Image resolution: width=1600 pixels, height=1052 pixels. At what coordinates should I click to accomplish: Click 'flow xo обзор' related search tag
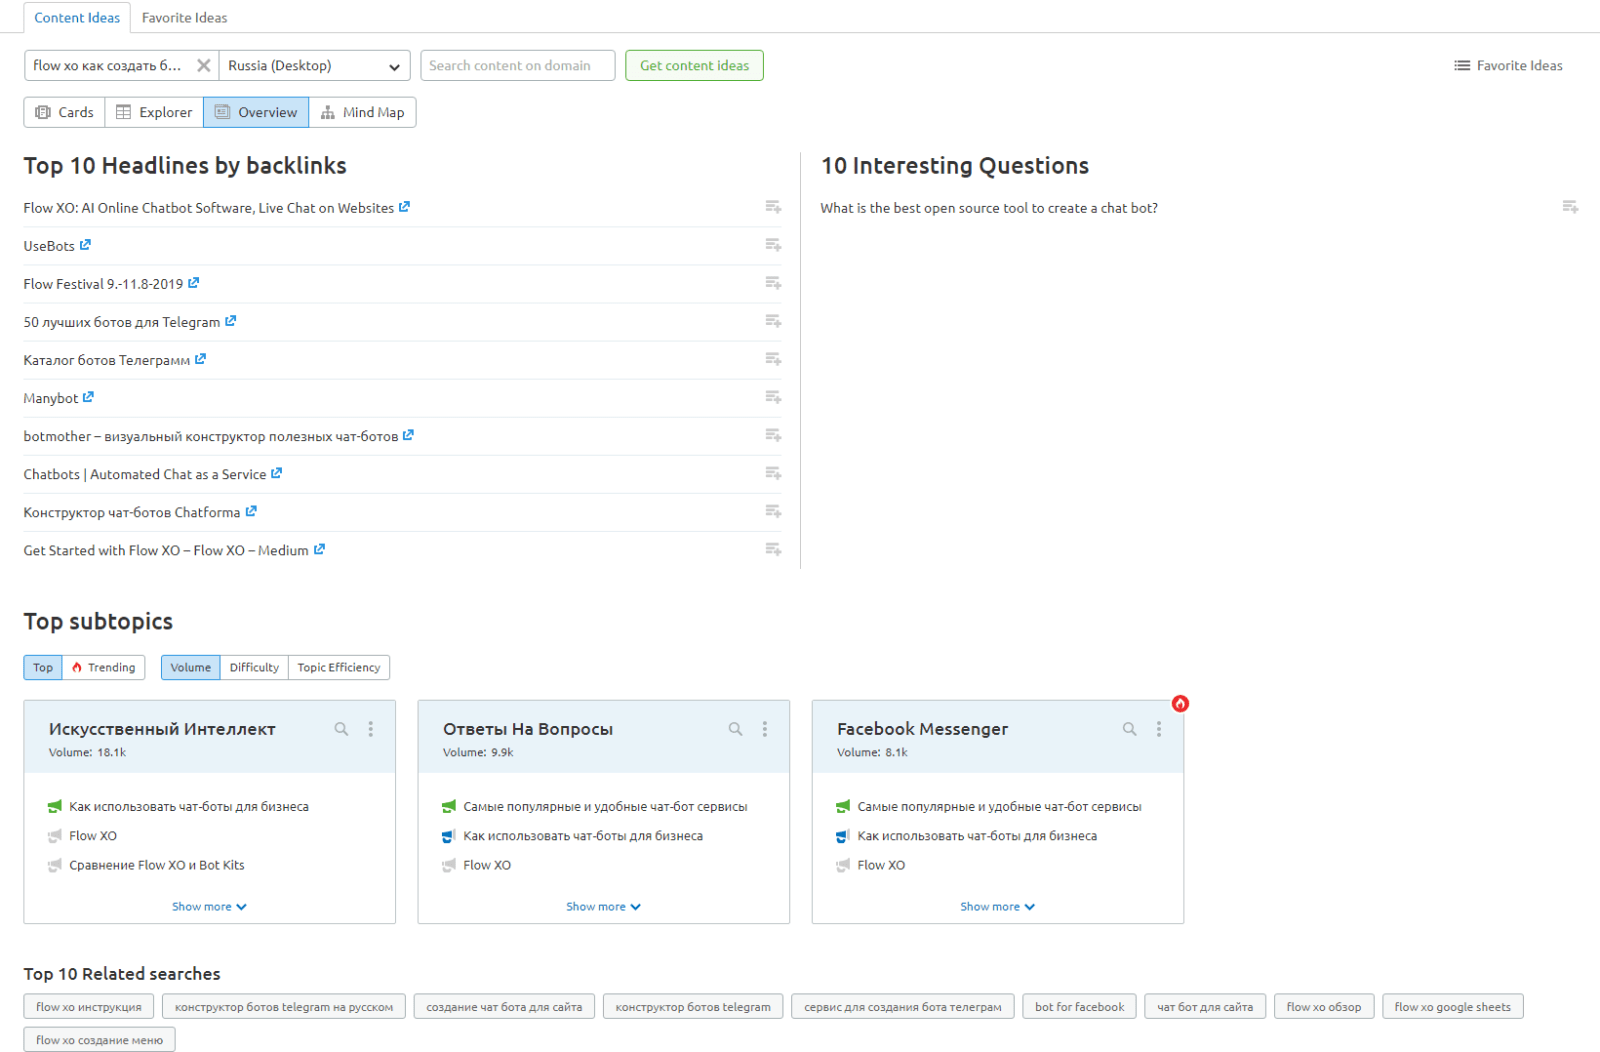click(1324, 1007)
